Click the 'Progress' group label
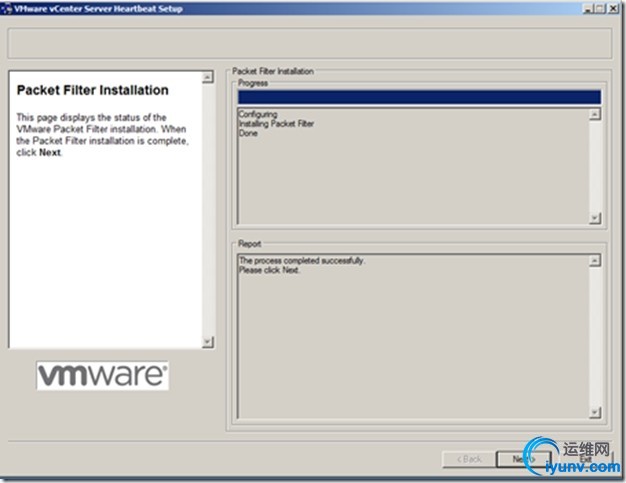Viewport: 626px width, 483px height. 253,83
